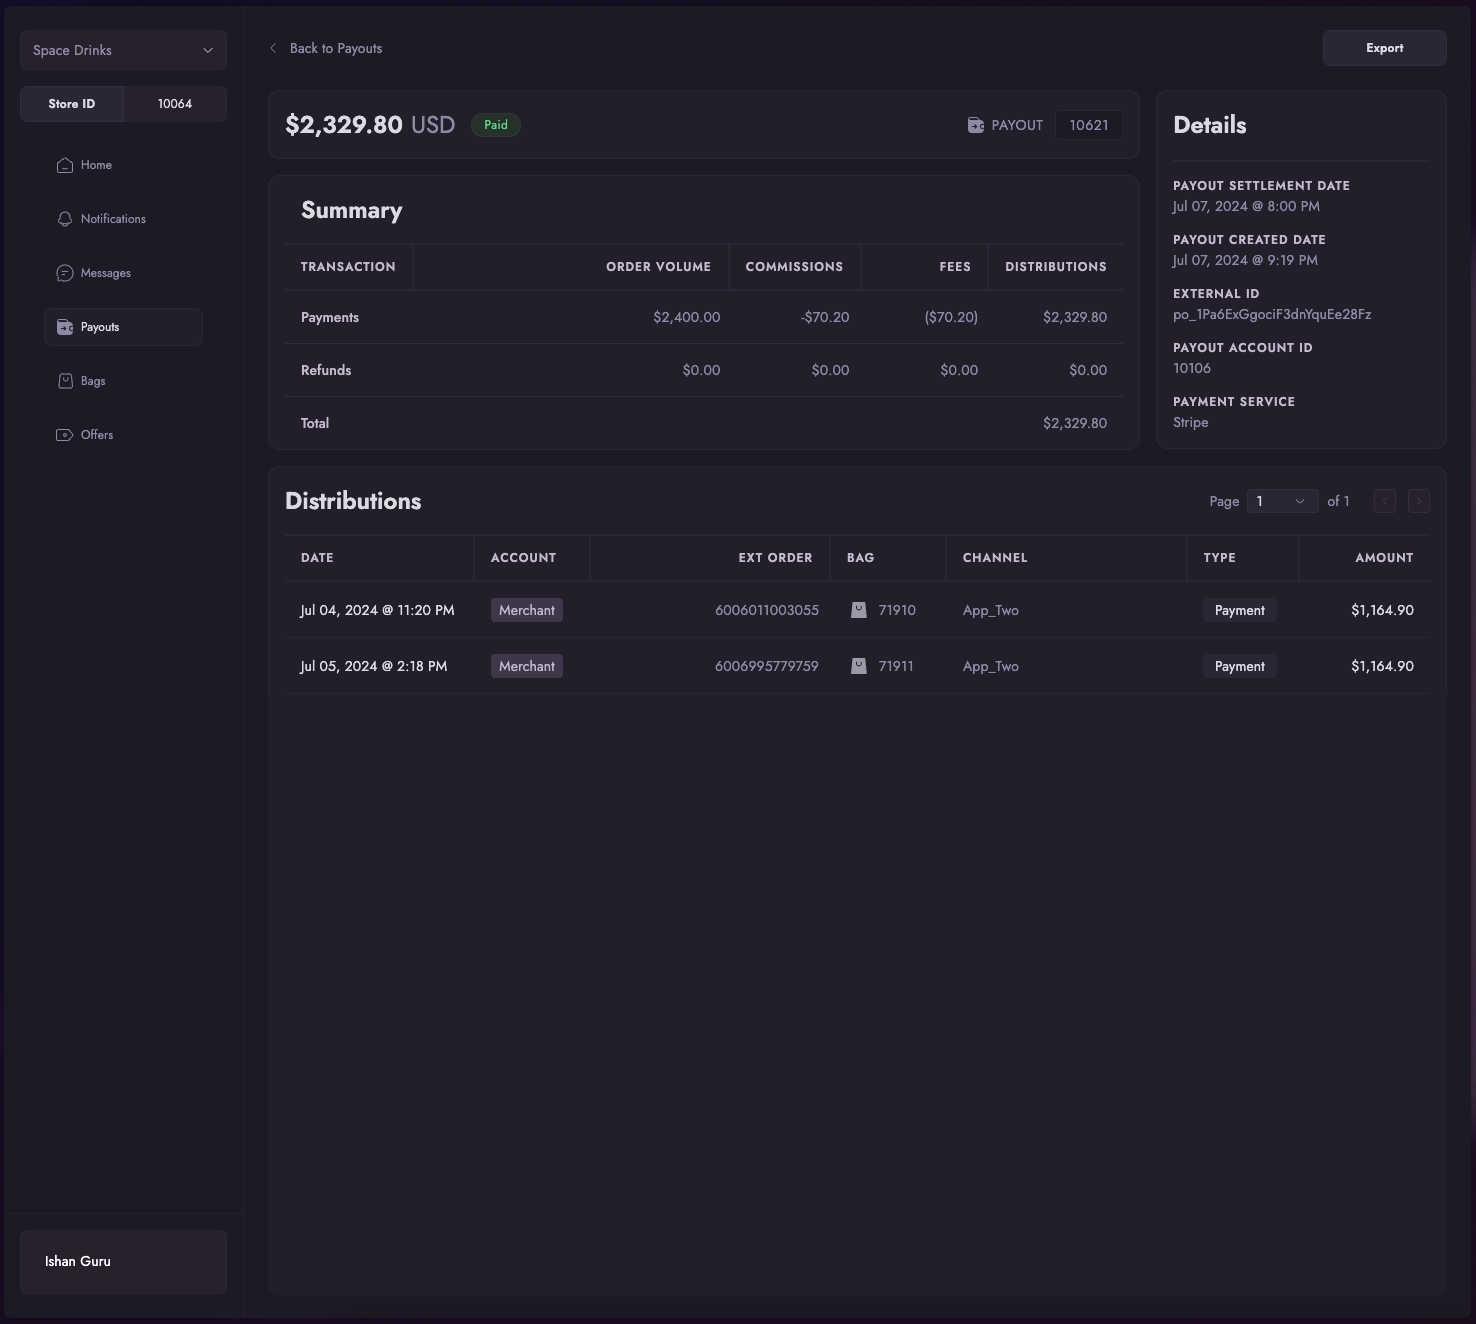
Task: Click the Merchant tag for Jul 05 row
Action: (526, 666)
